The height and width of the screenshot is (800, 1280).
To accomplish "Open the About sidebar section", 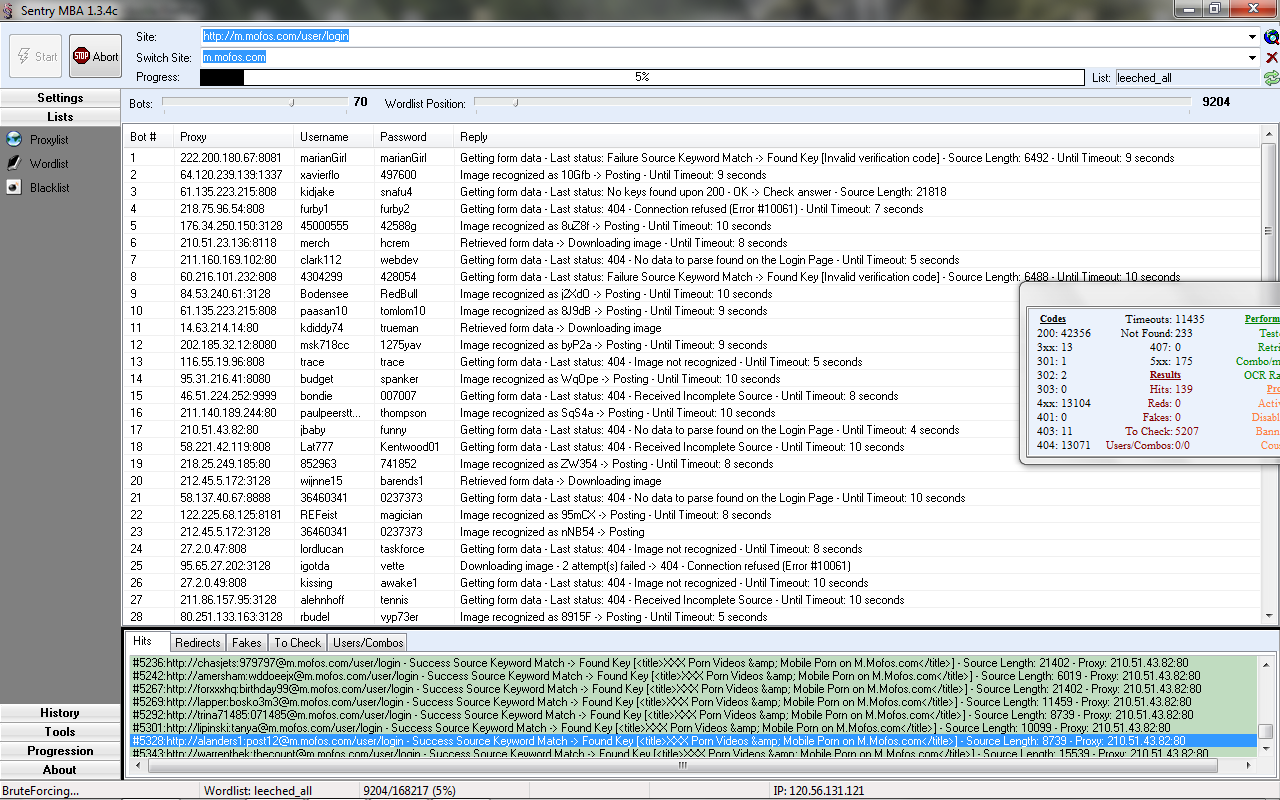I will point(60,770).
